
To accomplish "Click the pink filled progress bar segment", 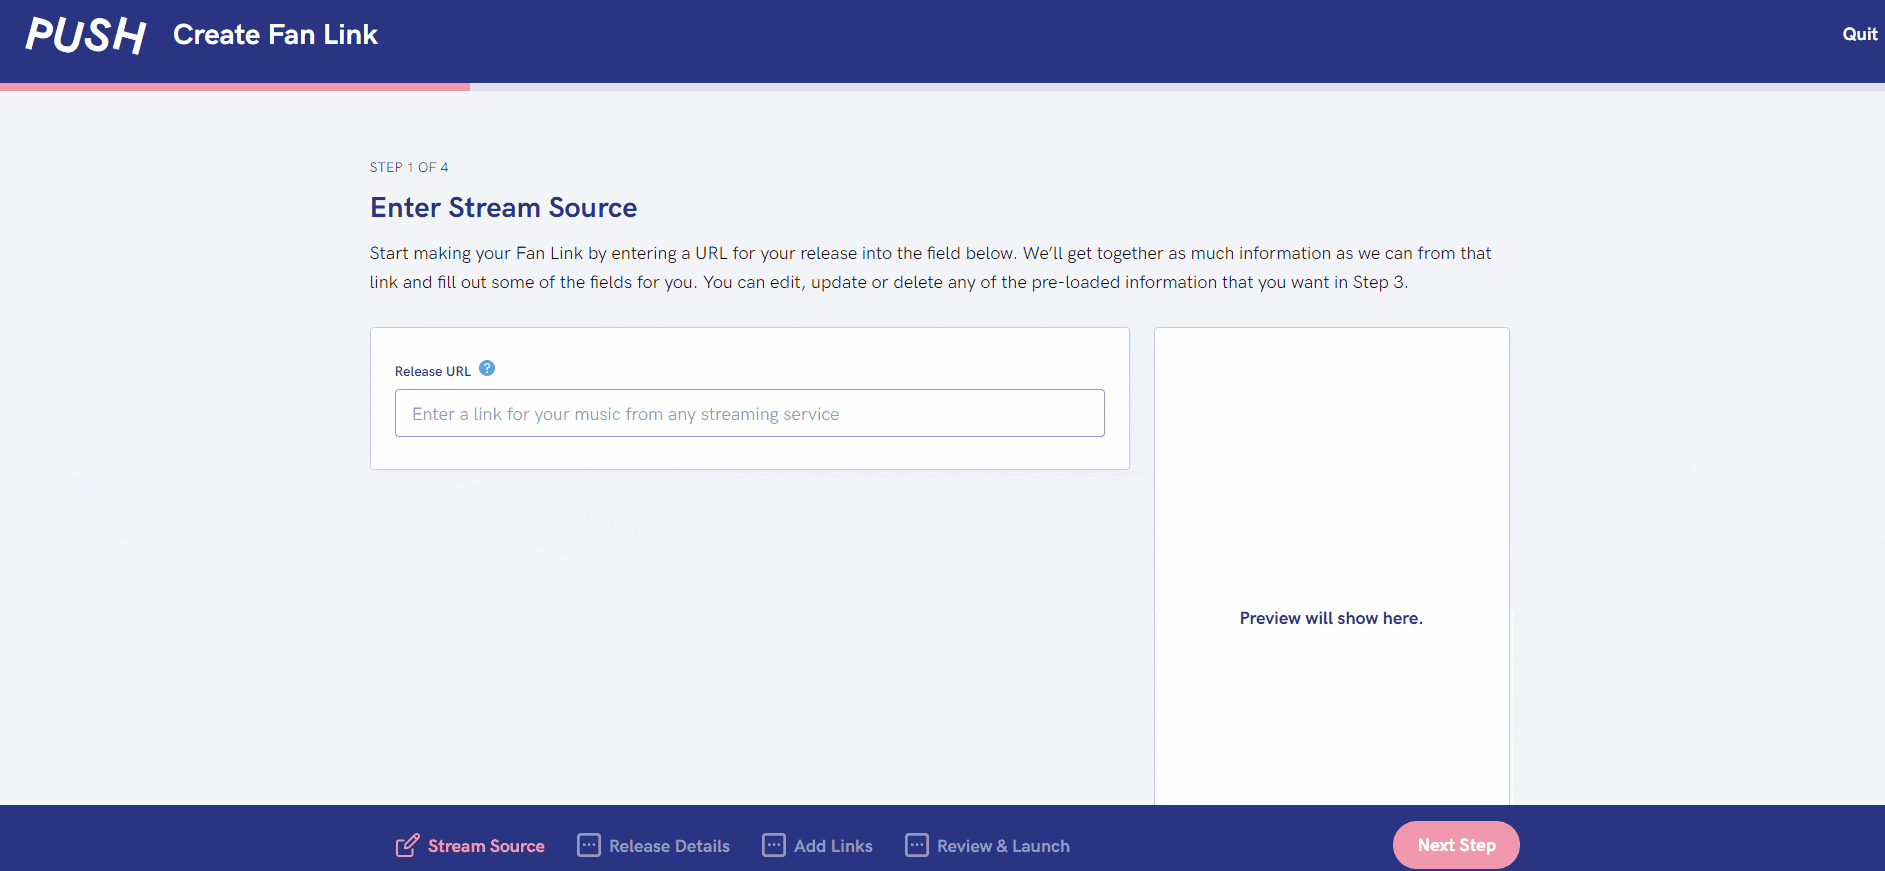I will (235, 87).
